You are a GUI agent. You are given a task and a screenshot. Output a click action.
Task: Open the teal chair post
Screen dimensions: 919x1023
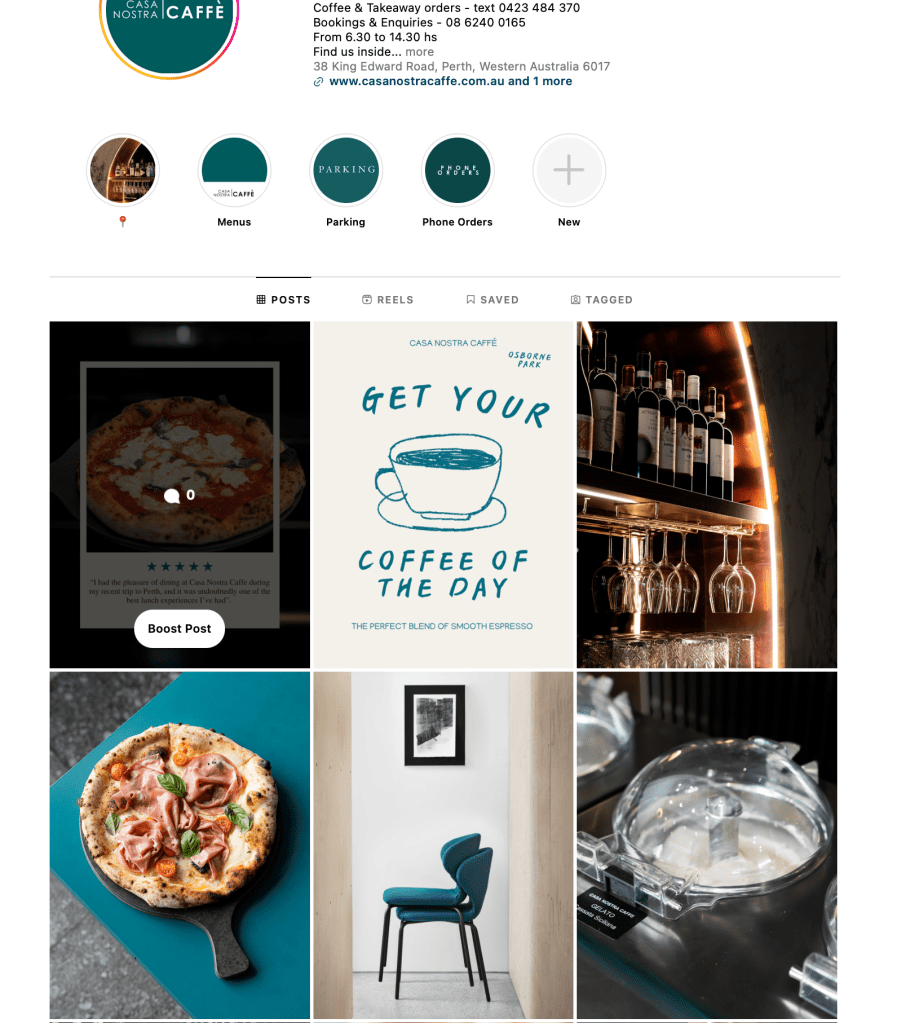pyautogui.click(x=444, y=846)
